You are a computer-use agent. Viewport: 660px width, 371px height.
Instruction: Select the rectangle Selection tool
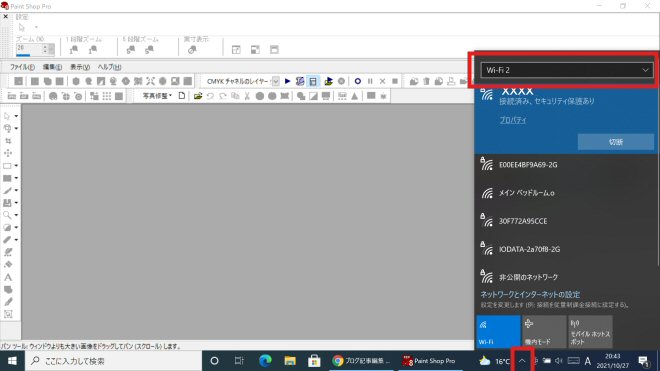pos(7,165)
